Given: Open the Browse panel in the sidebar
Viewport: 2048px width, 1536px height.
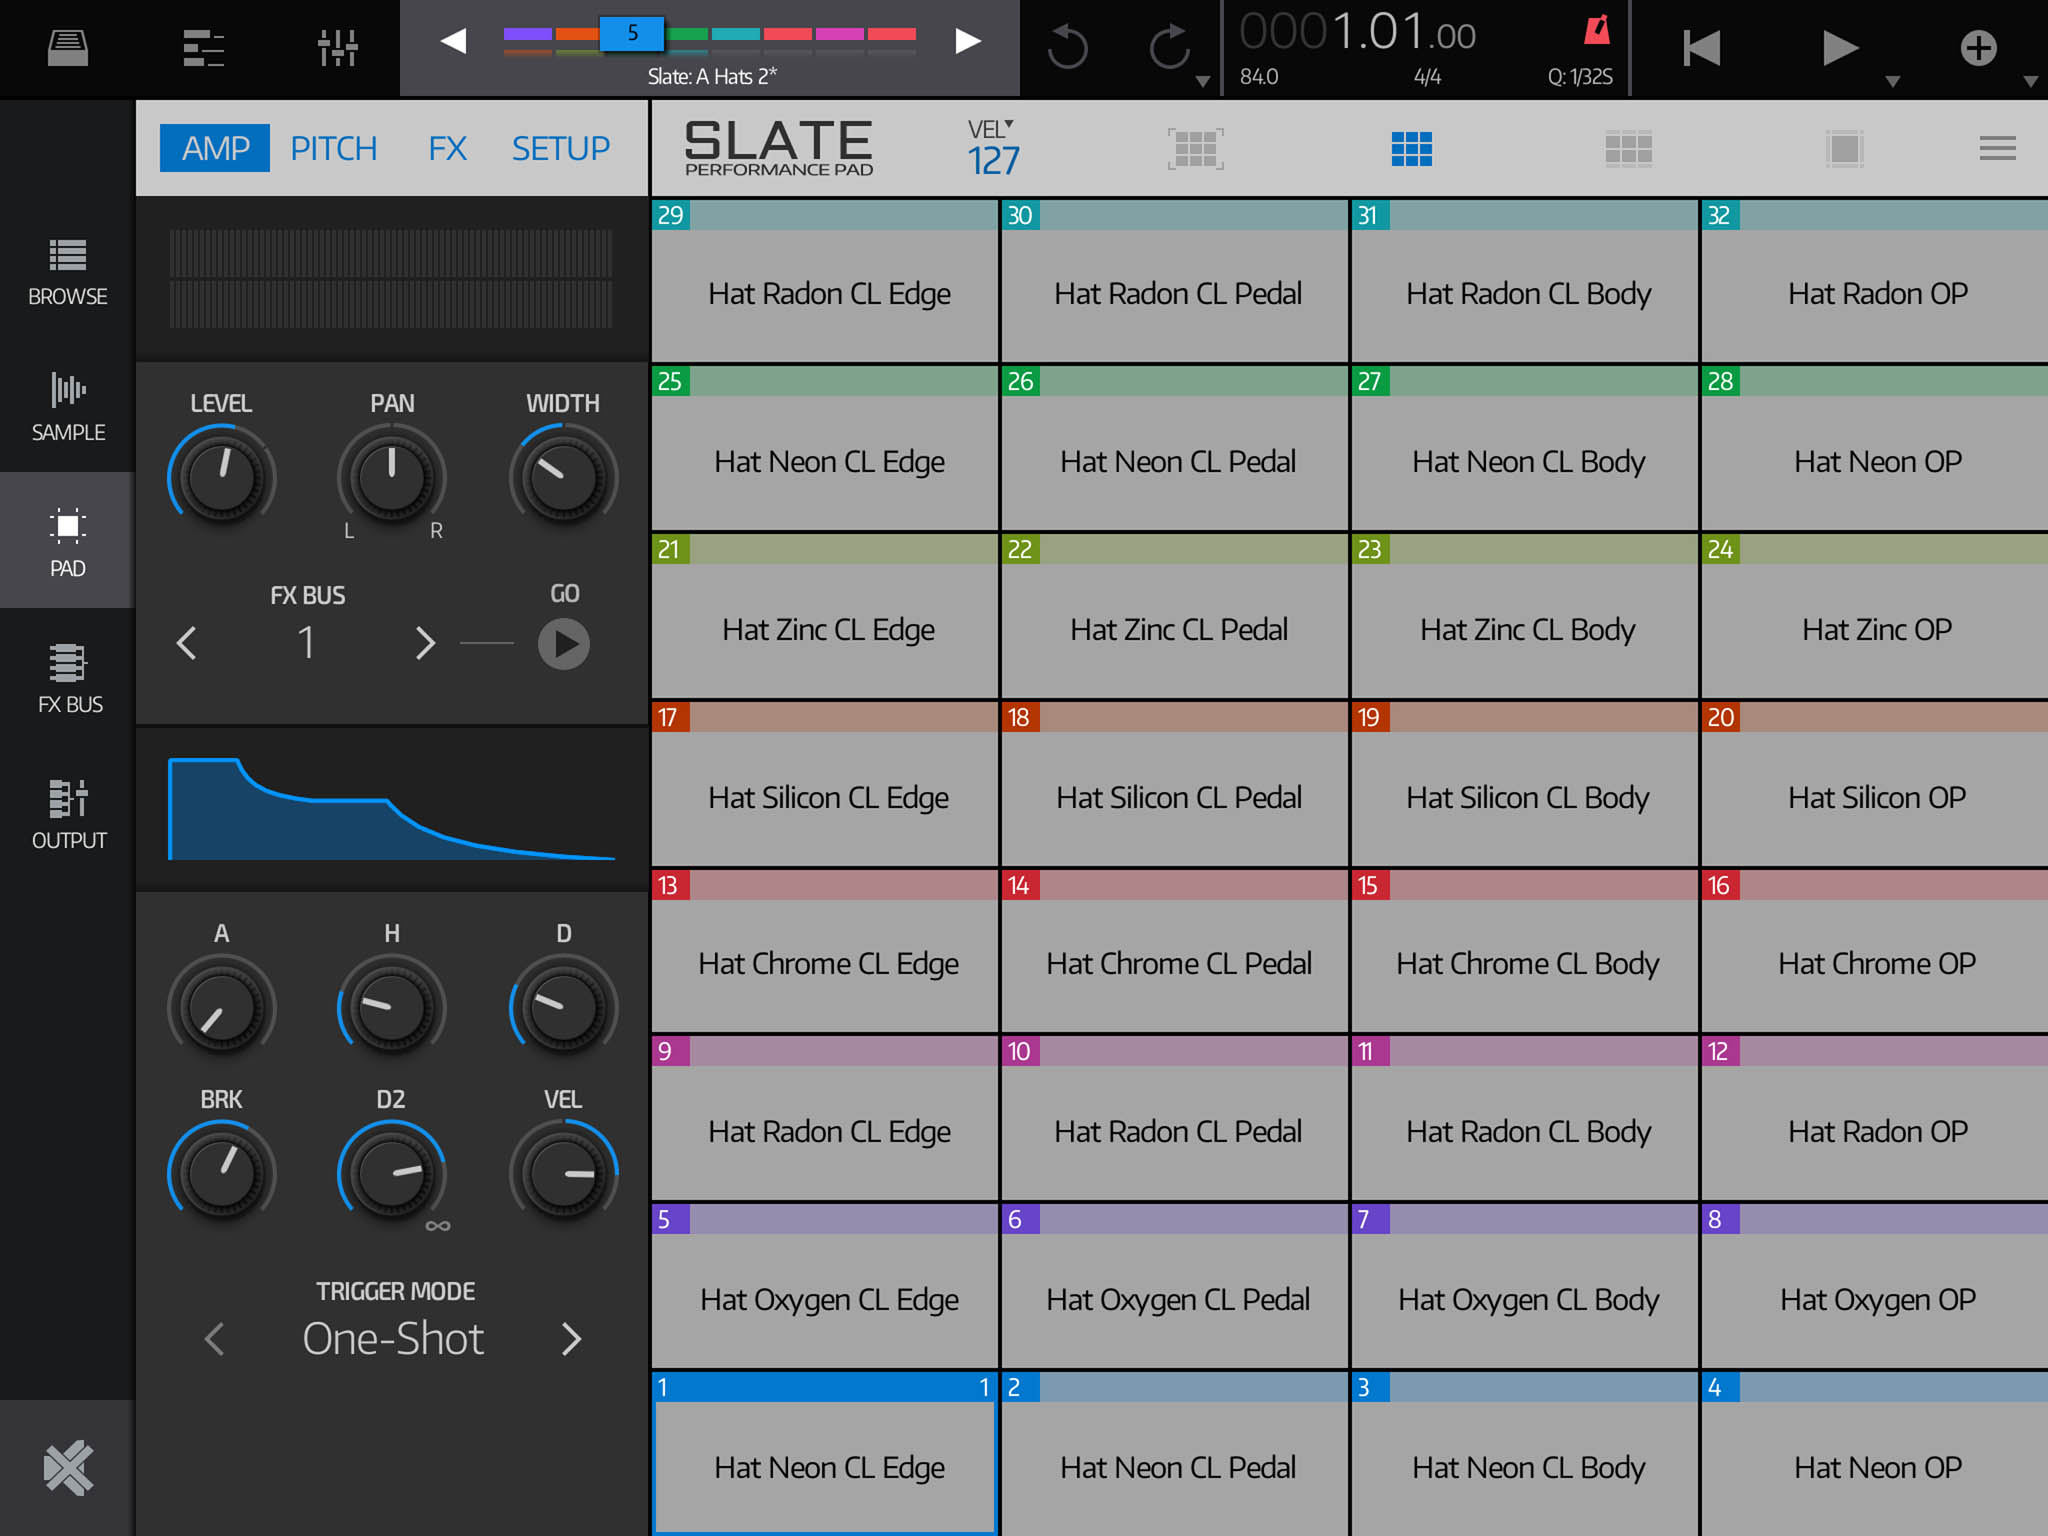Looking at the screenshot, I should coord(66,272).
